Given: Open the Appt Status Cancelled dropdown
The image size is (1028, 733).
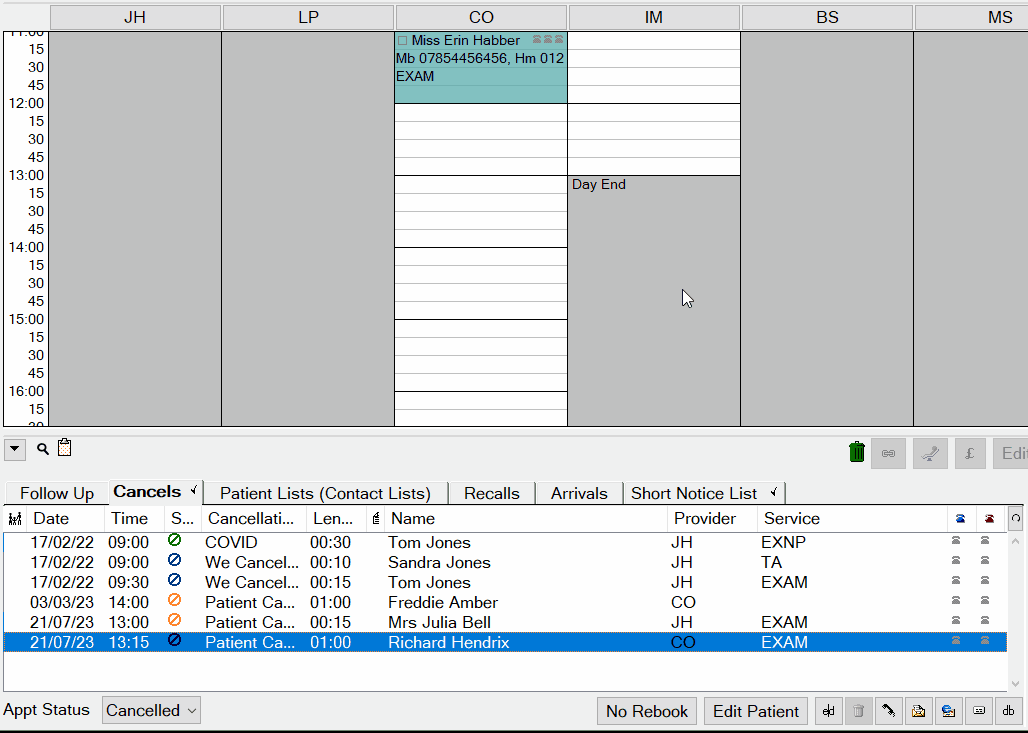Looking at the screenshot, I should [x=151, y=710].
